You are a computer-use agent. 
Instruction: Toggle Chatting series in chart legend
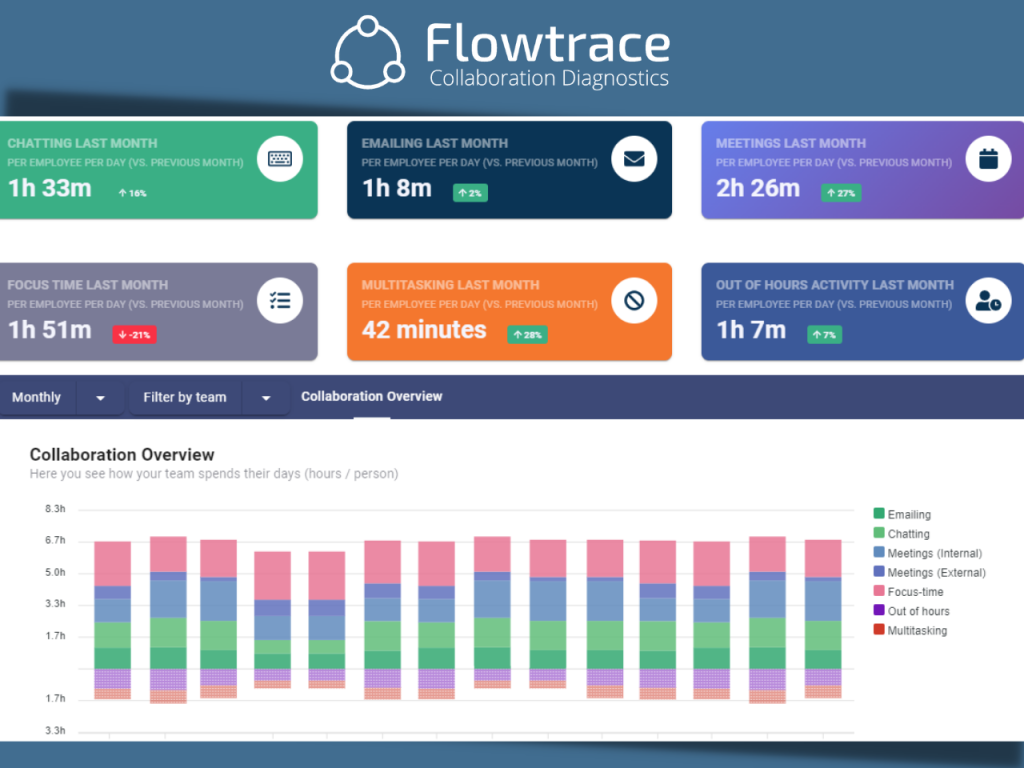coord(908,534)
